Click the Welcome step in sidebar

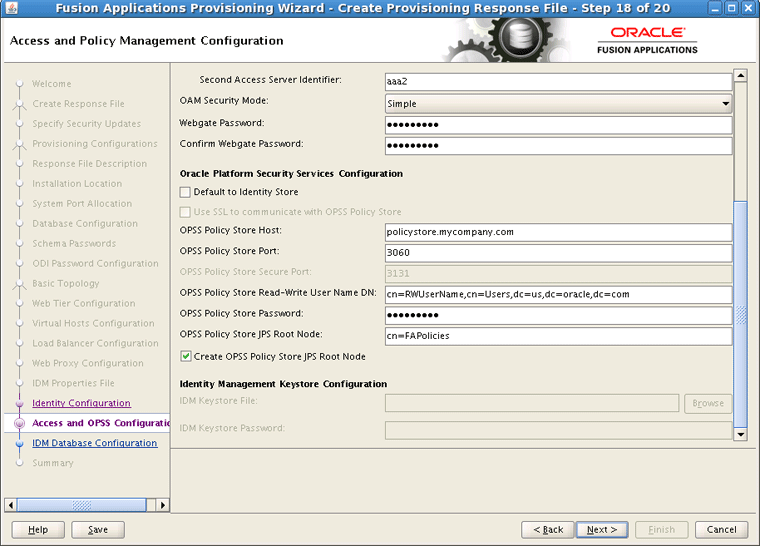(x=51, y=84)
